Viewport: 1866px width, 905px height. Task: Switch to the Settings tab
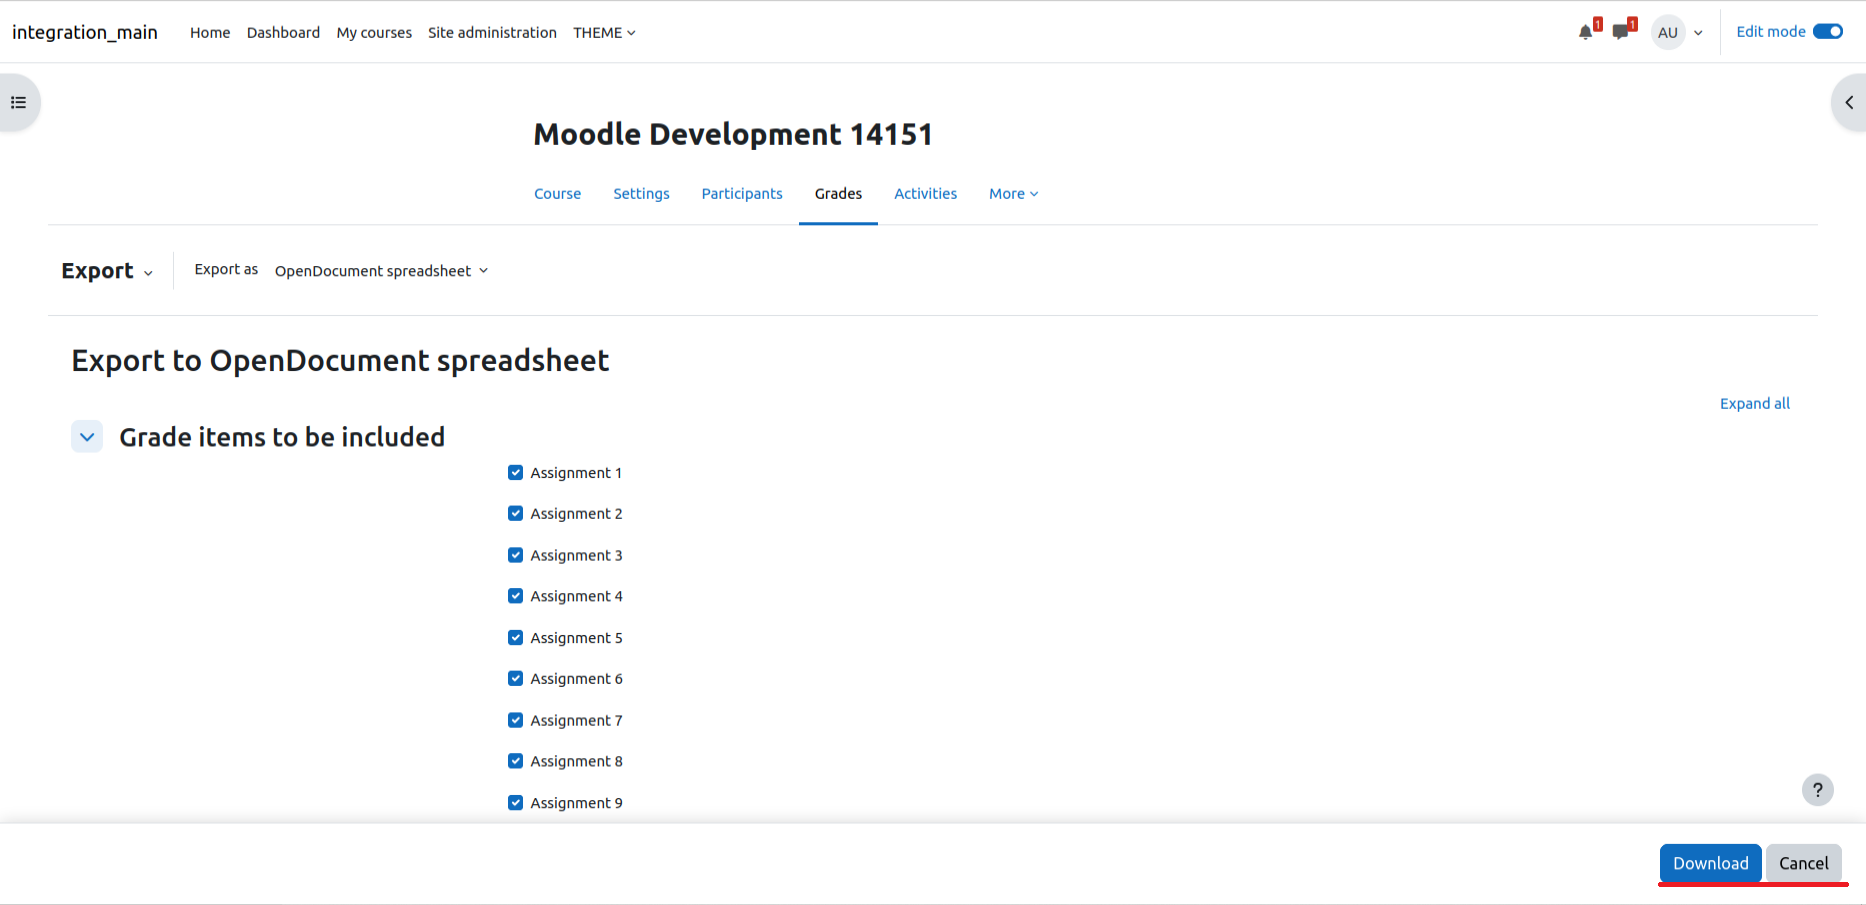point(641,194)
